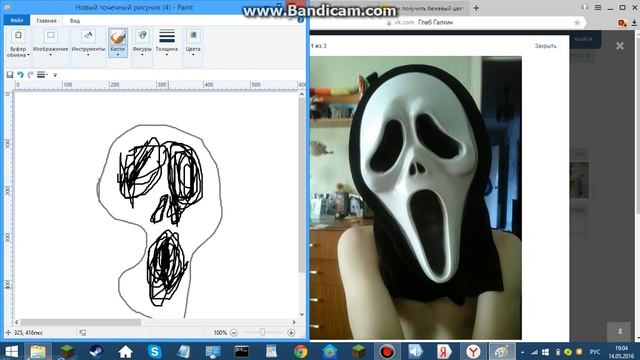Open the Фигуры shapes gallery
640x360 pixels.
tap(142, 43)
